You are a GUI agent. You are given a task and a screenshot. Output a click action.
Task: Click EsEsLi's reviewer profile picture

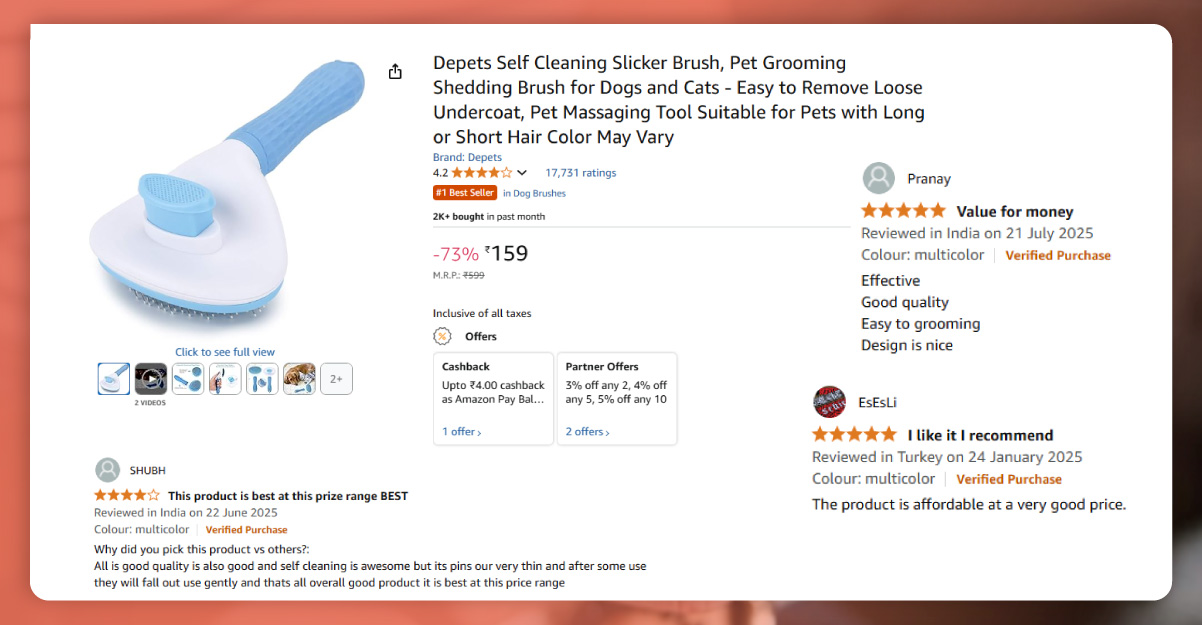coord(829,402)
